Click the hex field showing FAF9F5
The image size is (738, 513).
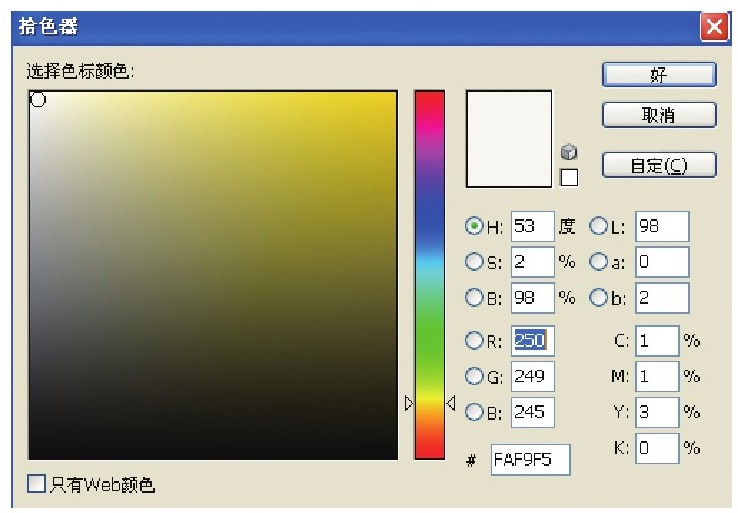tap(530, 459)
